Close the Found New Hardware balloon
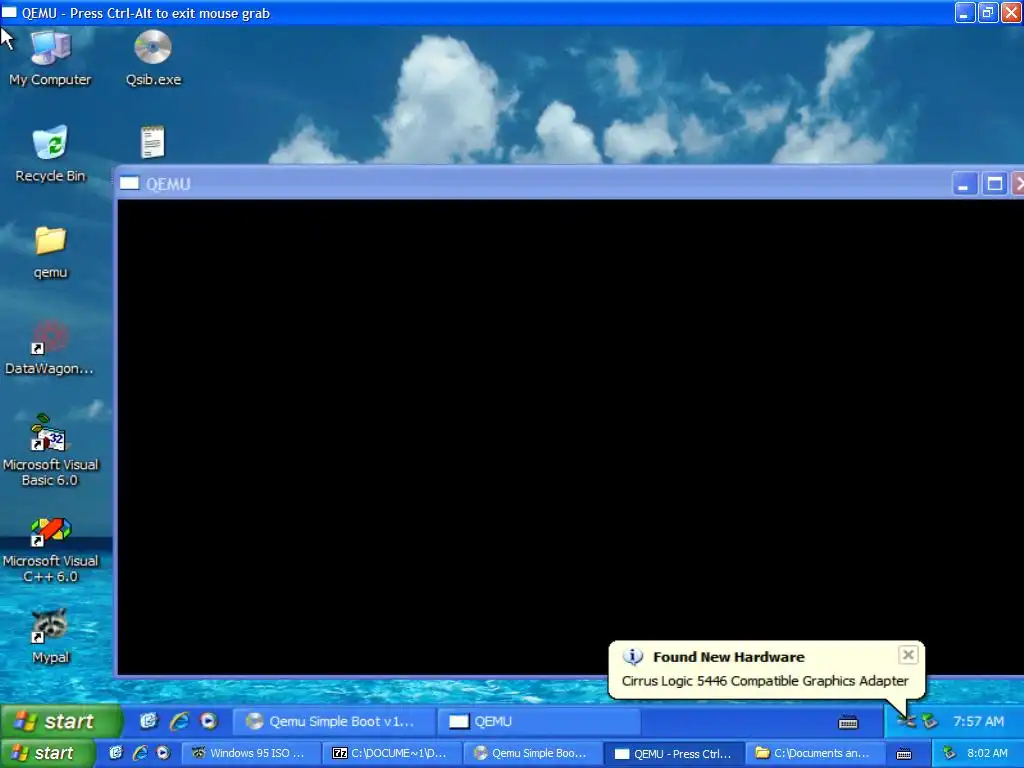Screen dimensions: 1024x768 [x=908, y=655]
